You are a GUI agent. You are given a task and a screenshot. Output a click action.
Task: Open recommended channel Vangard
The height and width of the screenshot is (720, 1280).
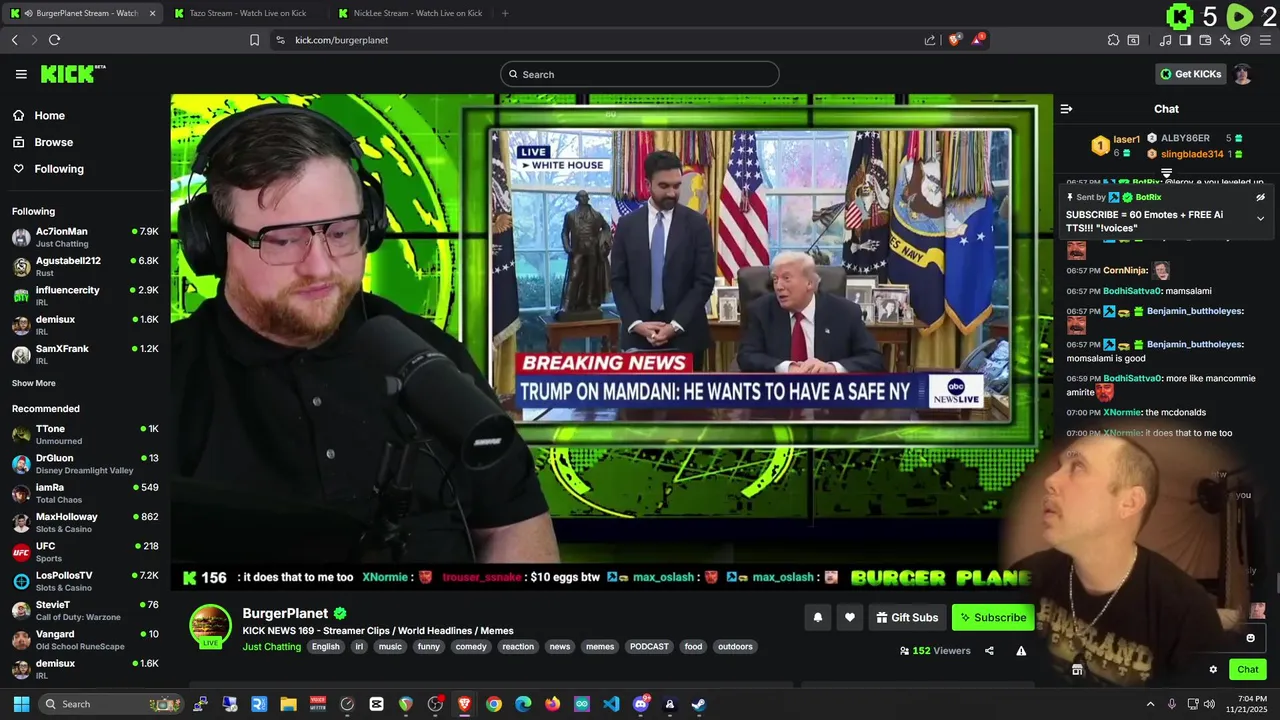click(x=85, y=640)
